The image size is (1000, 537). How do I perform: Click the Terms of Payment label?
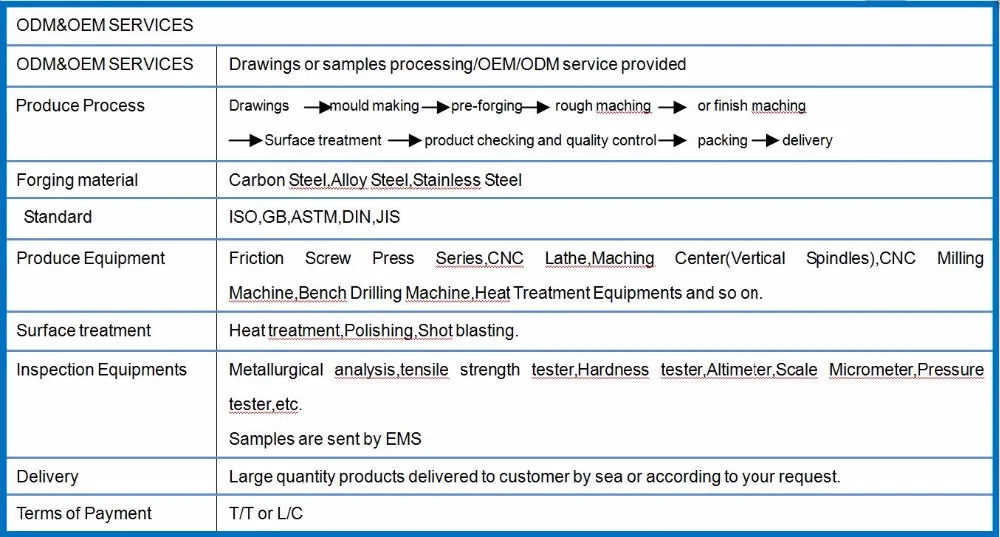84,513
